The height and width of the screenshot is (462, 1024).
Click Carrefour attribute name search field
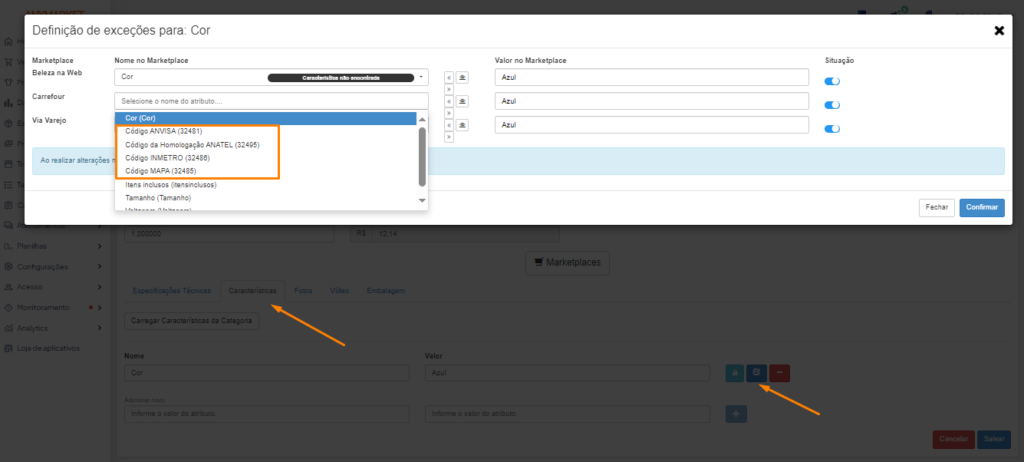(x=271, y=101)
